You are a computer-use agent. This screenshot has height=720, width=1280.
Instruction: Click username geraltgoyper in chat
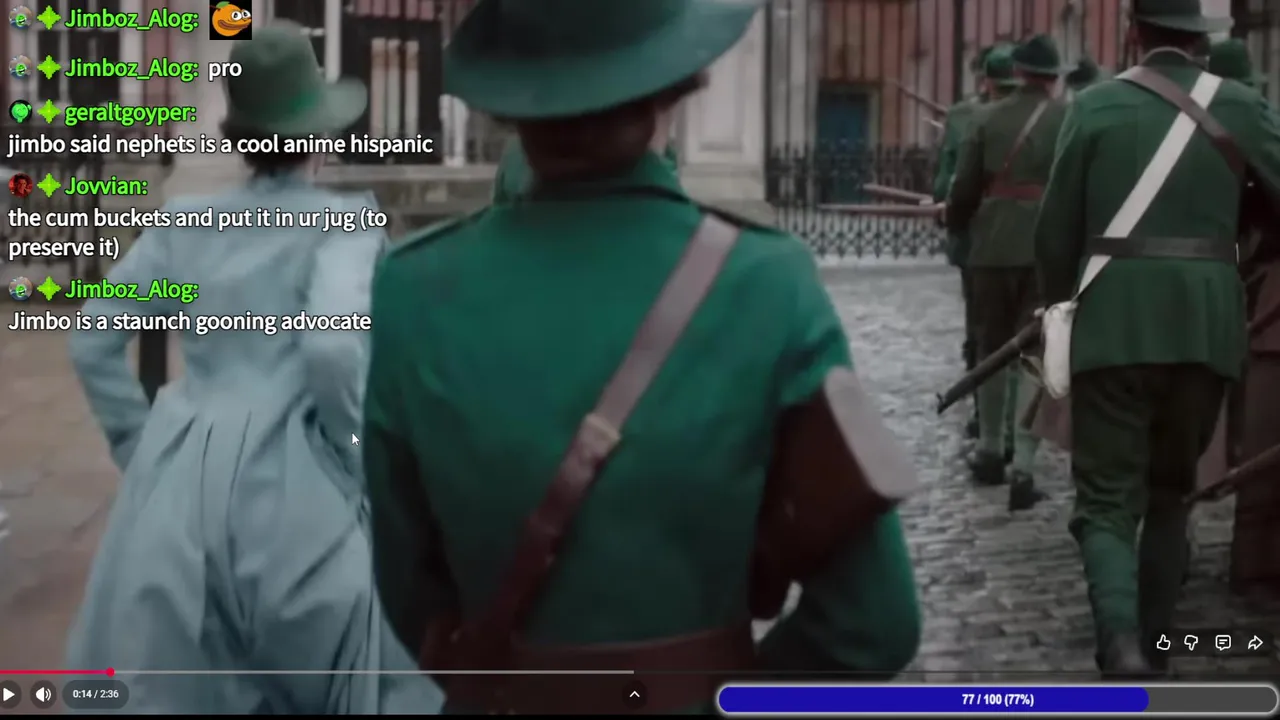tap(130, 112)
